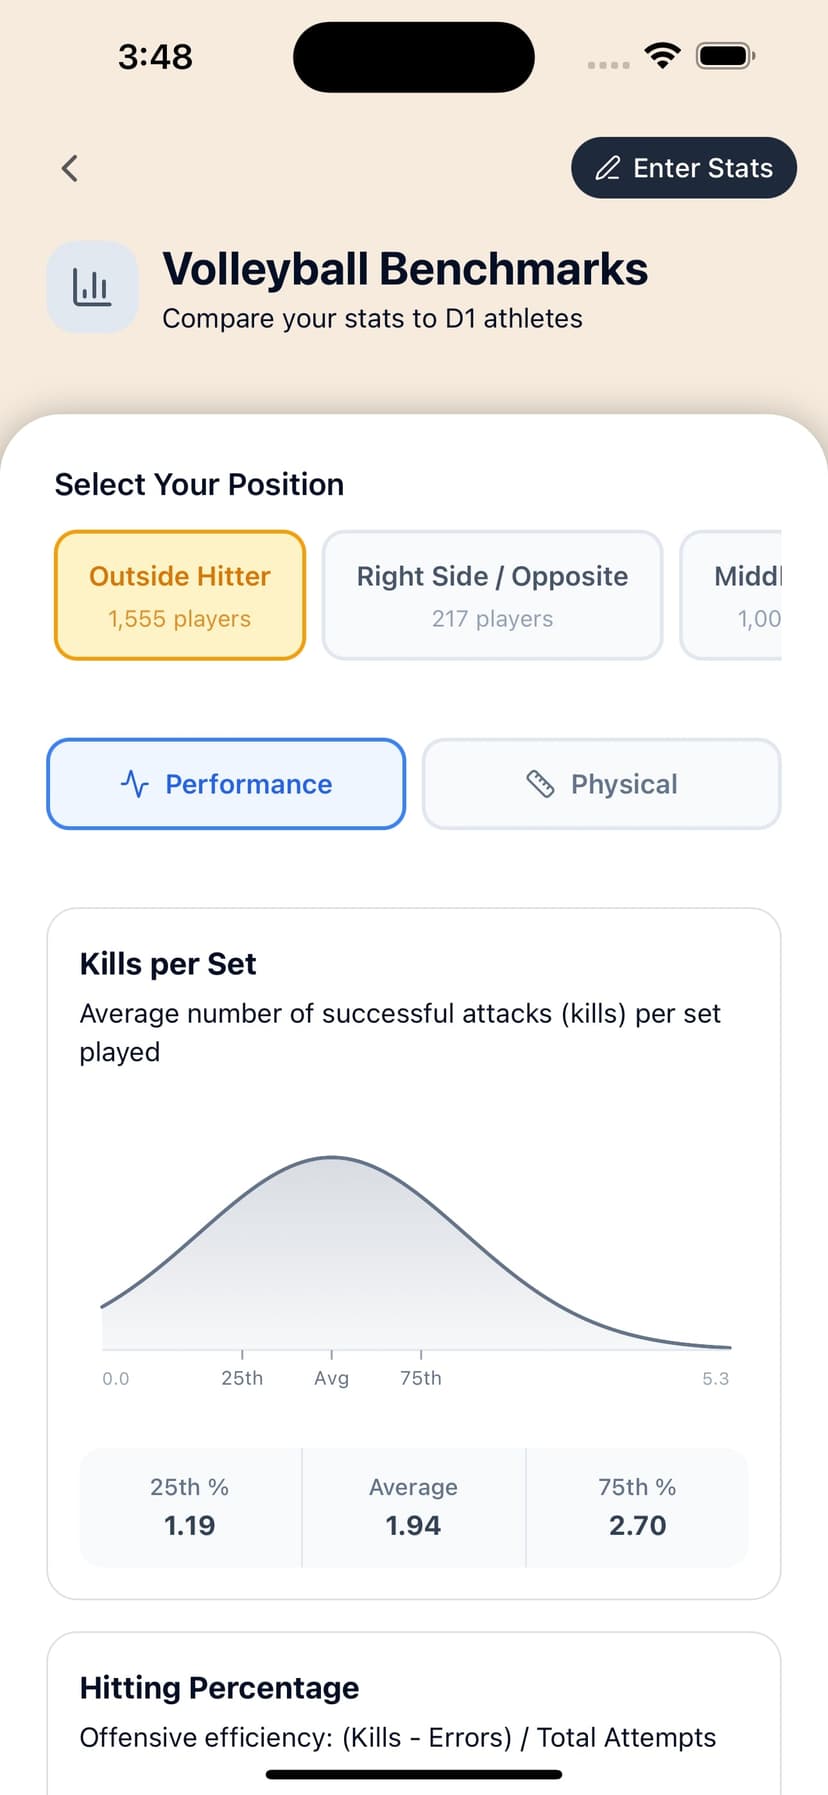828x1795 pixels.
Task: Click the pencil icon on Enter Stats
Action: coord(608,168)
